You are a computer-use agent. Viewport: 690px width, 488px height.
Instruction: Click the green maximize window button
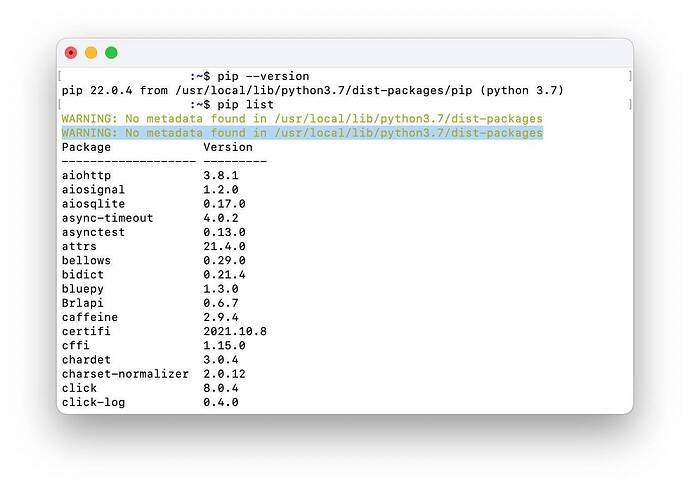coord(111,52)
